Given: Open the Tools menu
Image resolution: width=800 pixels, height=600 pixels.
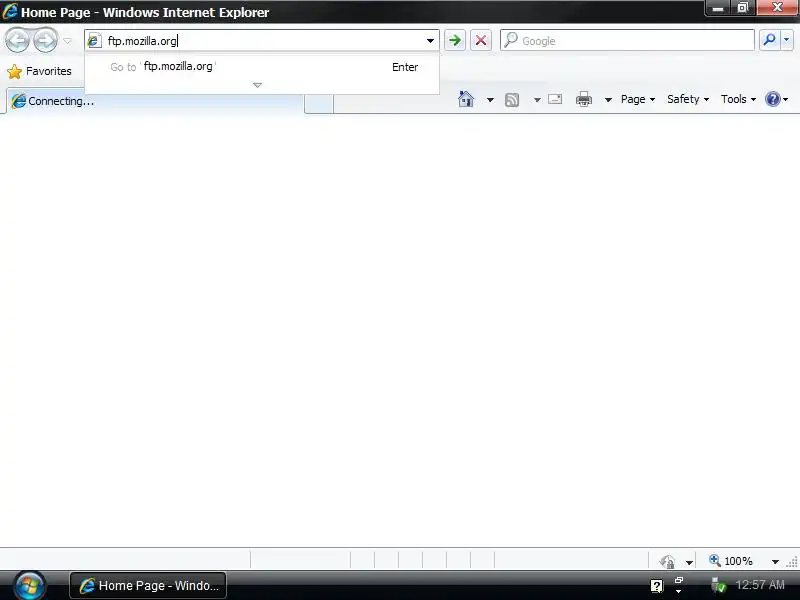Looking at the screenshot, I should [x=738, y=99].
